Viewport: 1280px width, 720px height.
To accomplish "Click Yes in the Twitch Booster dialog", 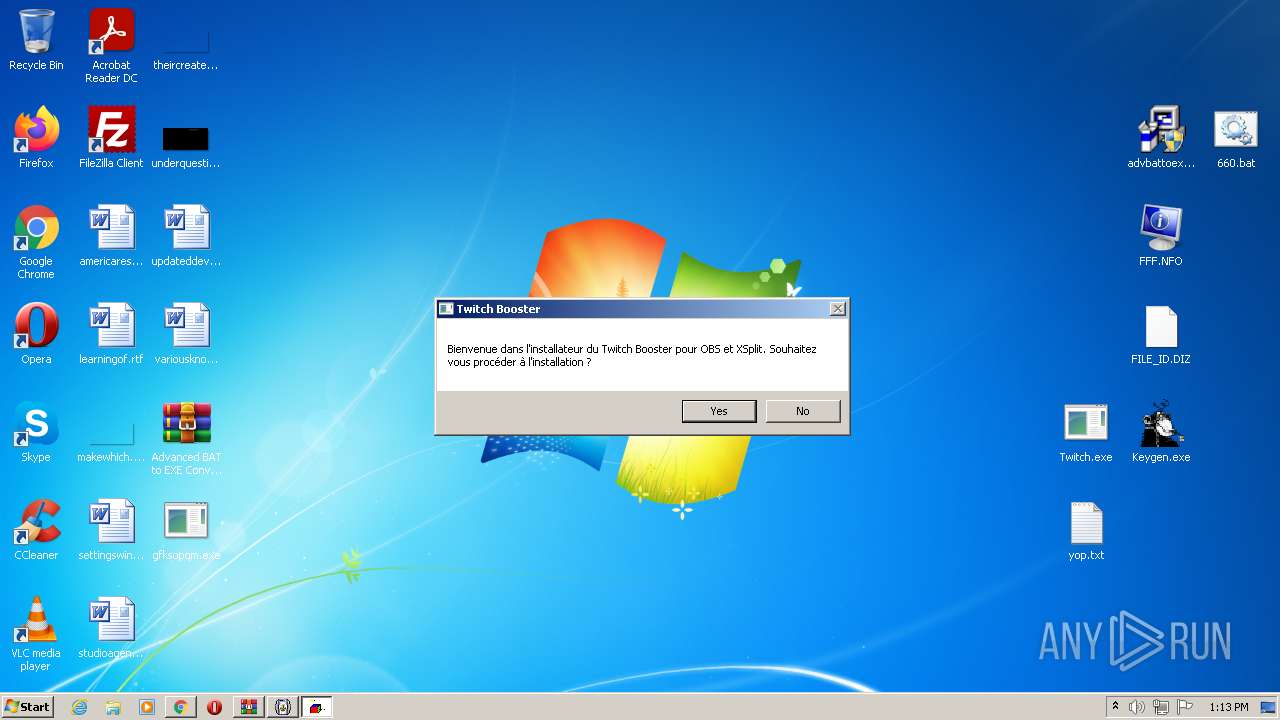I will click(718, 411).
